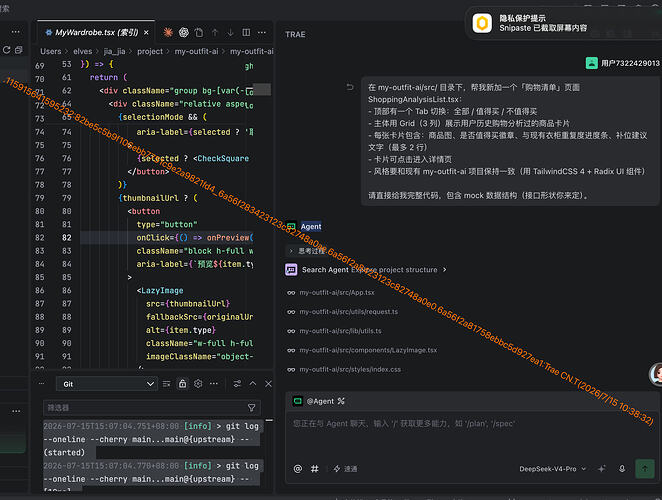Image resolution: width=662 pixels, height=500 pixels.
Task: Click the sparkle optimize prompt icon
Action: click(x=602, y=469)
